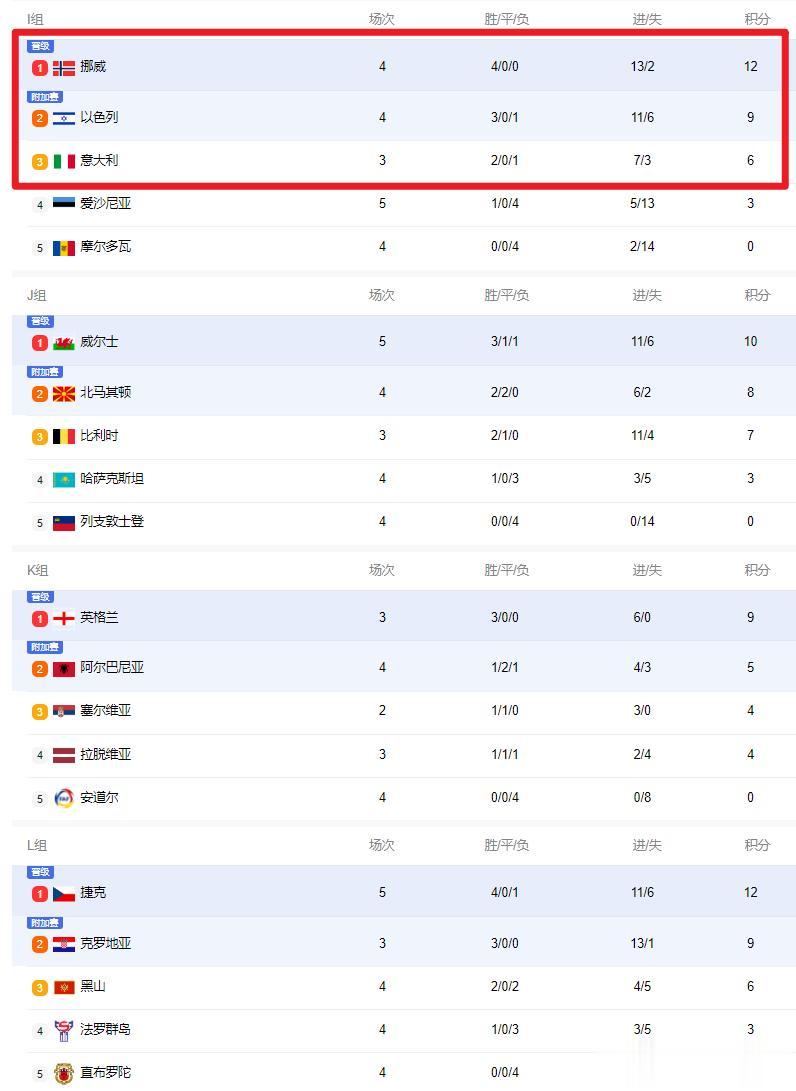Click rank 3 badge beside 塞尔维亚
This screenshot has width=796, height=1091.
40,712
